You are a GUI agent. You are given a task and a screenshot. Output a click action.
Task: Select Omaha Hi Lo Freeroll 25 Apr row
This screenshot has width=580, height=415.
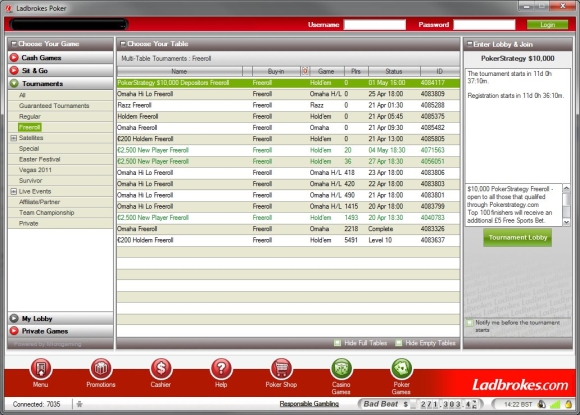[x=288, y=94]
